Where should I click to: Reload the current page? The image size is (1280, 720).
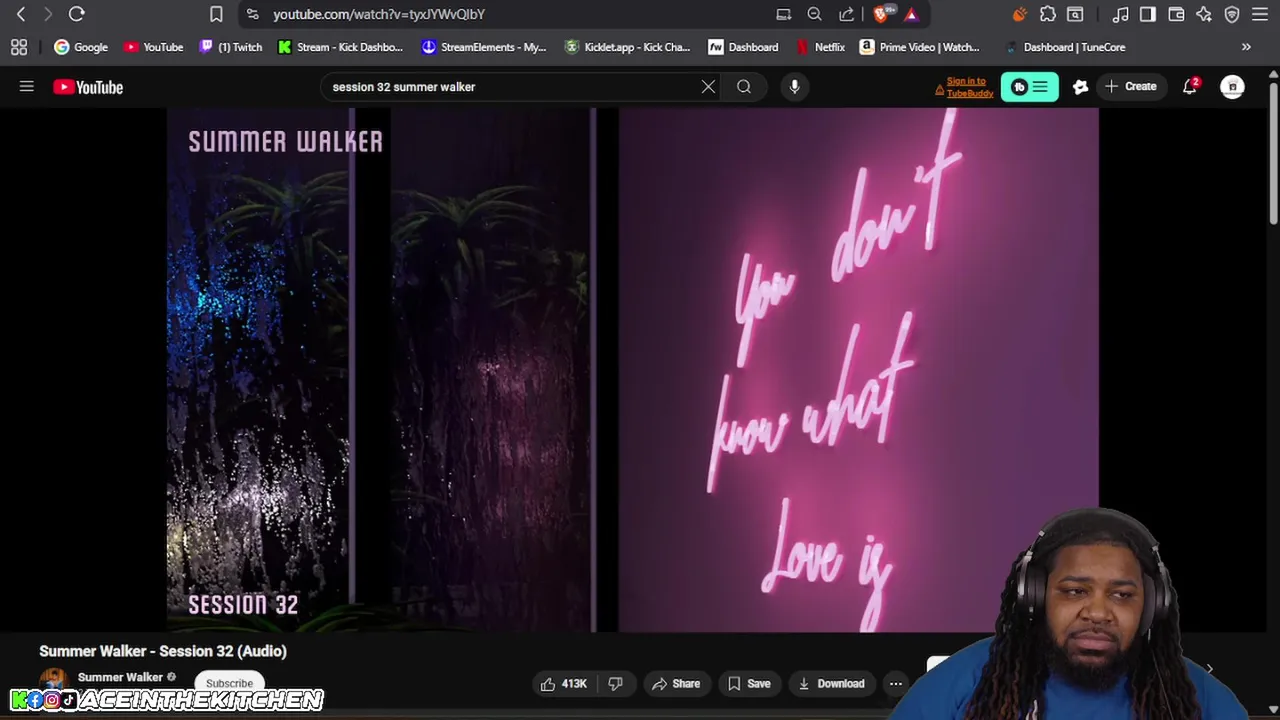tap(76, 14)
